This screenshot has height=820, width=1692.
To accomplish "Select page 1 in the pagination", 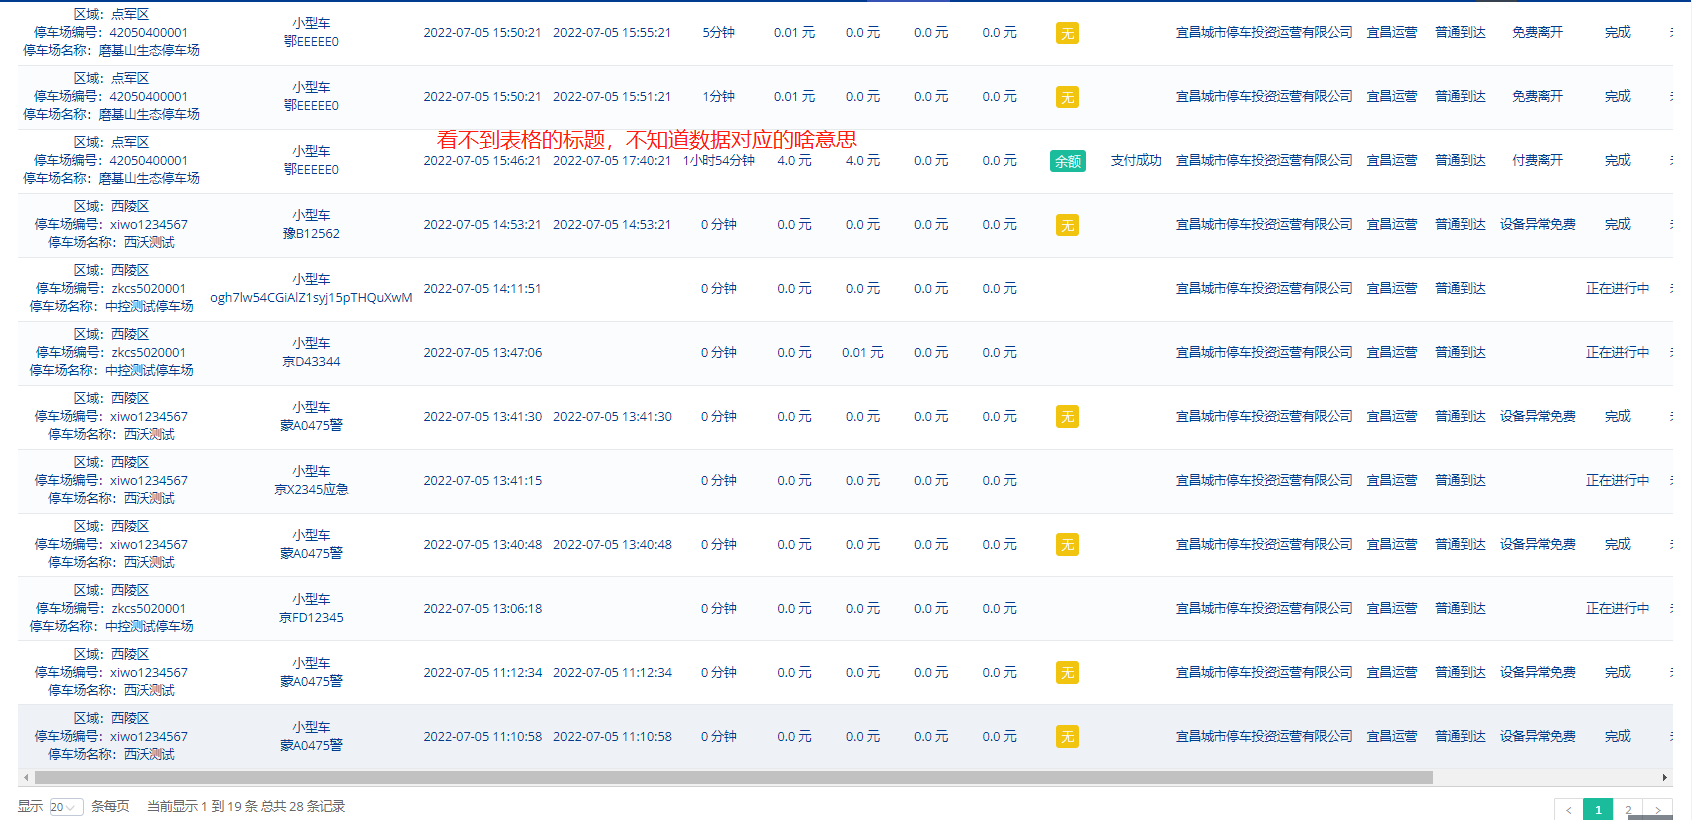I will click(1598, 810).
